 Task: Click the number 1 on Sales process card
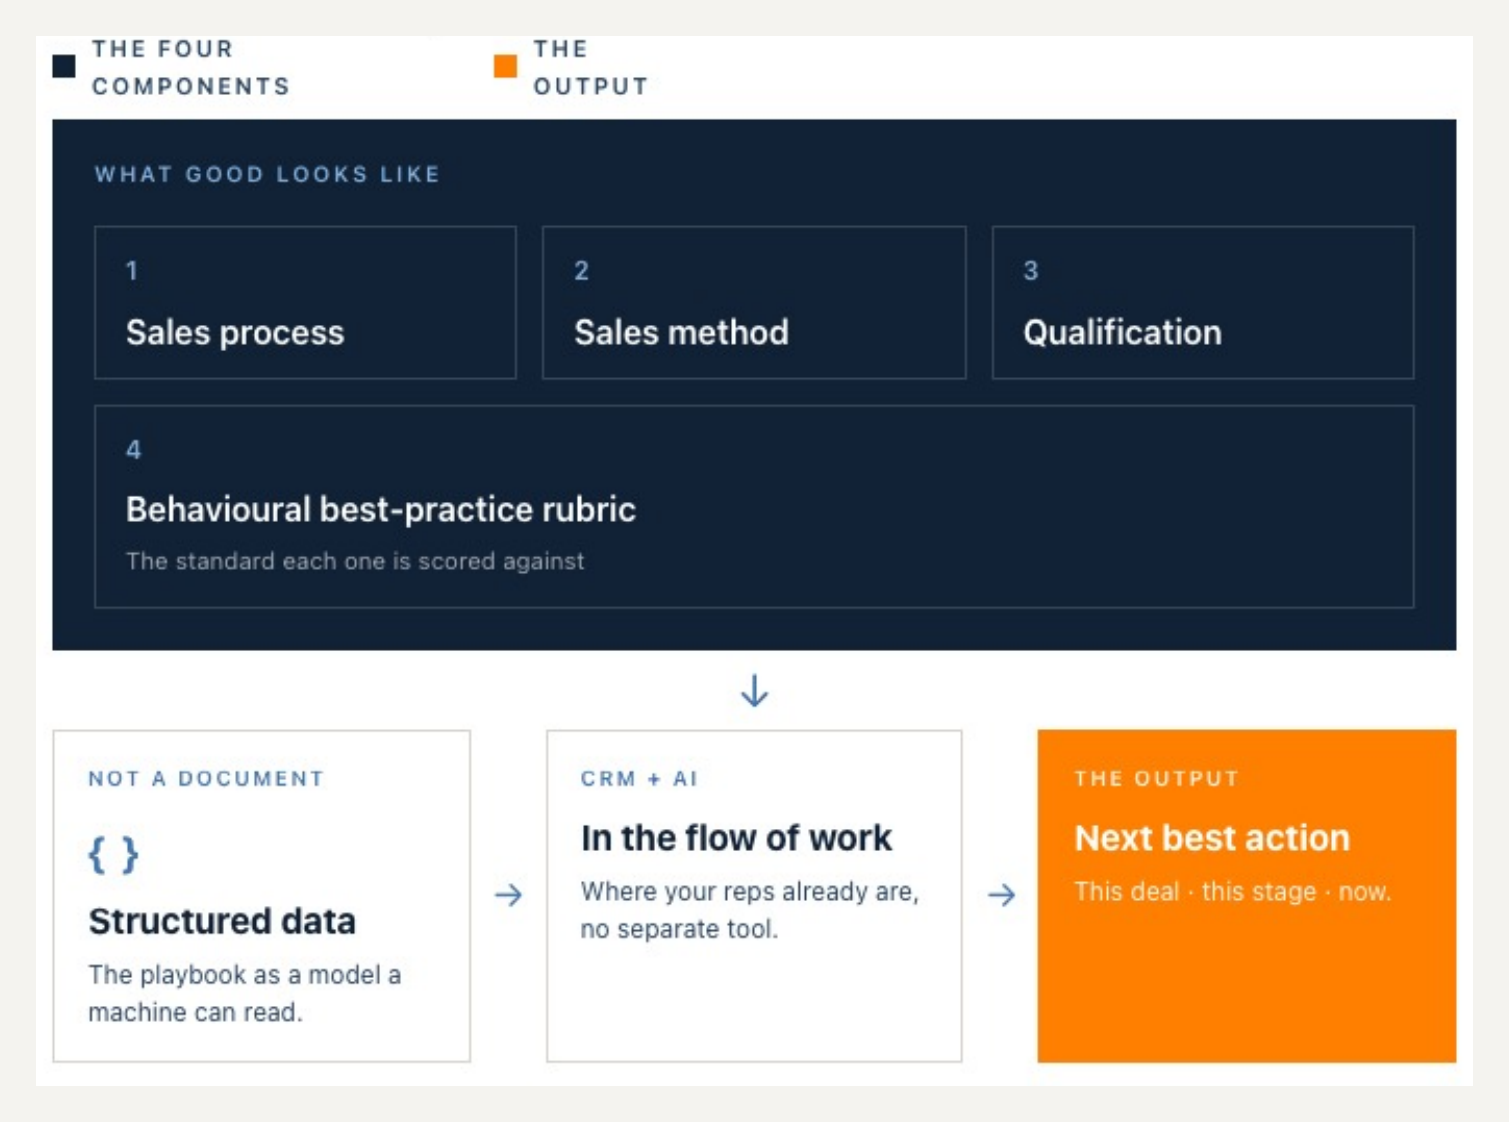coord(131,271)
